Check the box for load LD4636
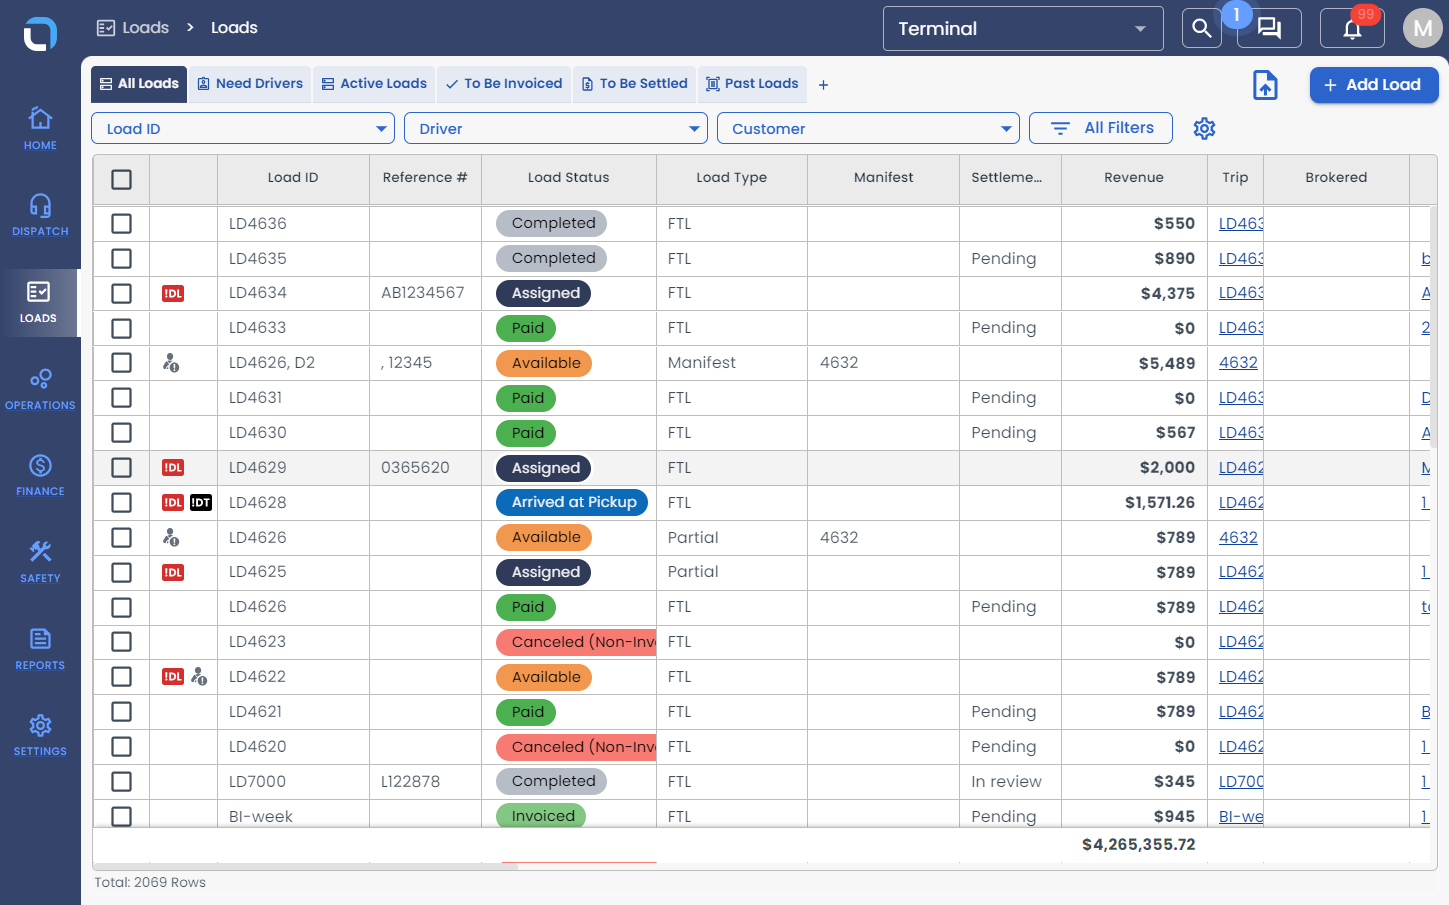Screen dimensions: 1449x905 coord(122,223)
